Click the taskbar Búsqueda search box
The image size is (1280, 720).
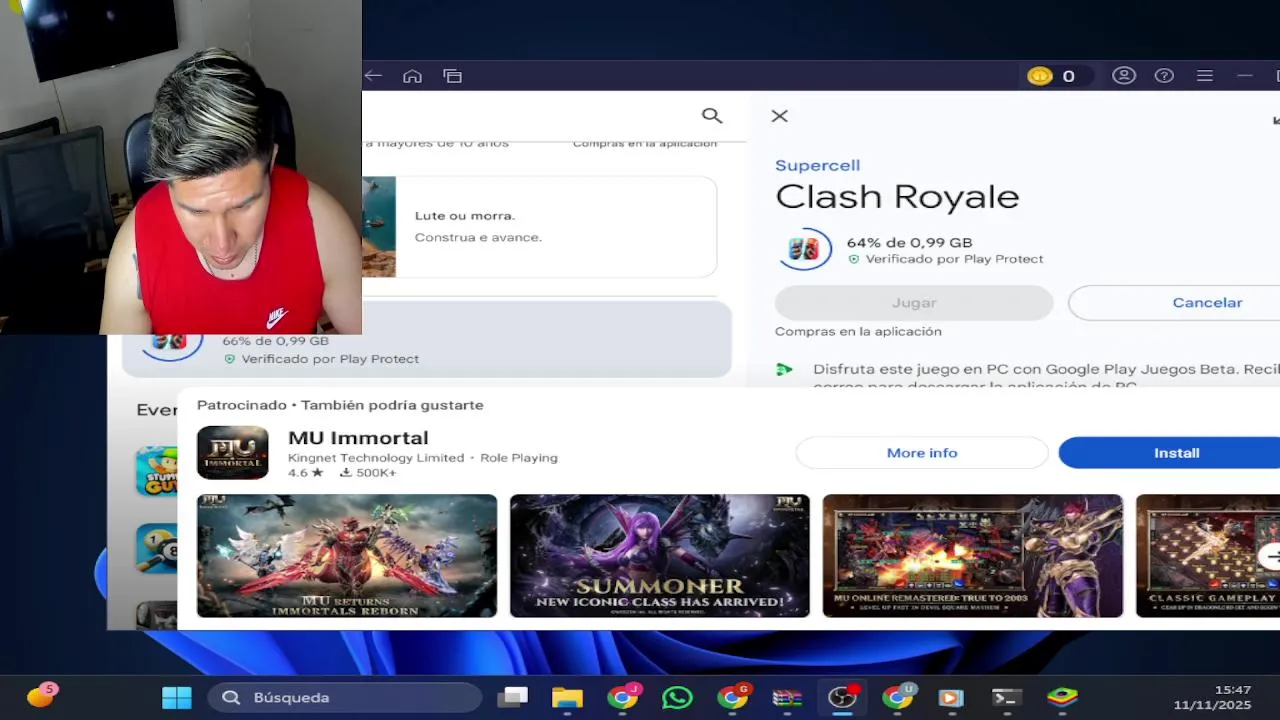[x=345, y=698]
